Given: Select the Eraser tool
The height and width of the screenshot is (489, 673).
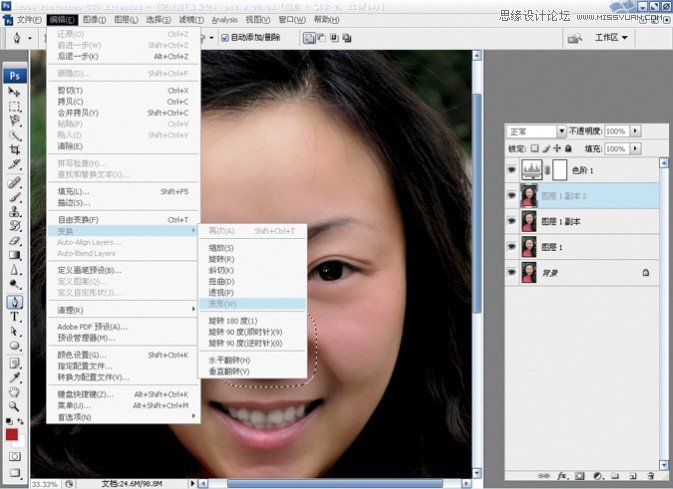Looking at the screenshot, I should 14,241.
